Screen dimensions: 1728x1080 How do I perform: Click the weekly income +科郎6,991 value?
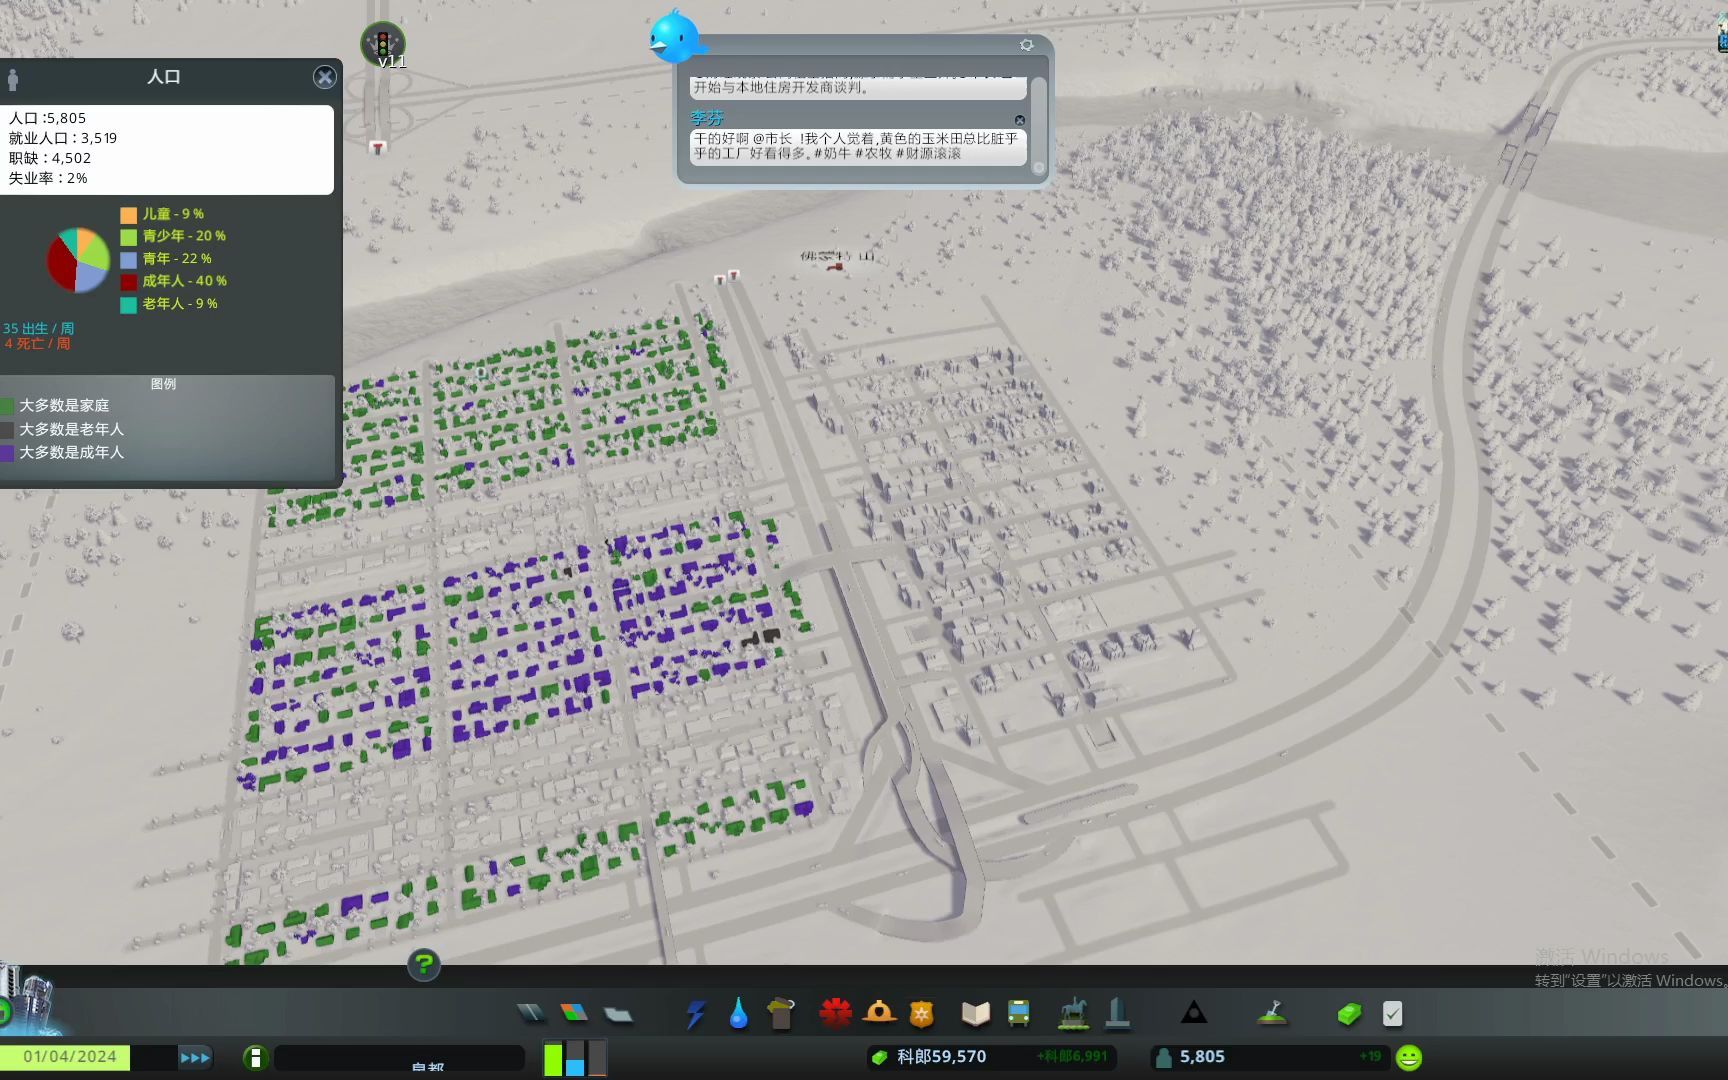[x=1072, y=1057]
